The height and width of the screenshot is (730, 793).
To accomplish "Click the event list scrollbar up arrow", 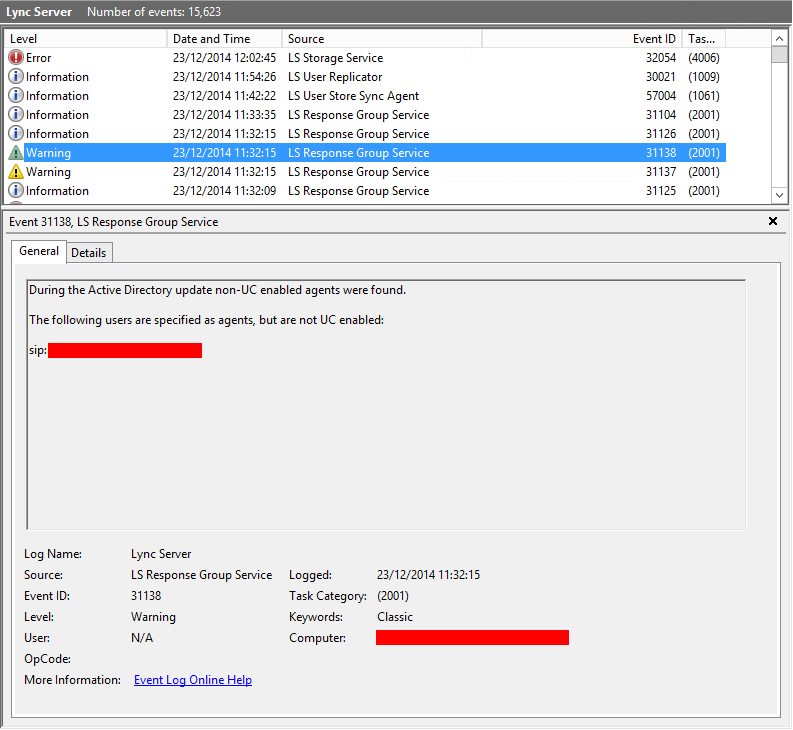I will click(x=779, y=38).
